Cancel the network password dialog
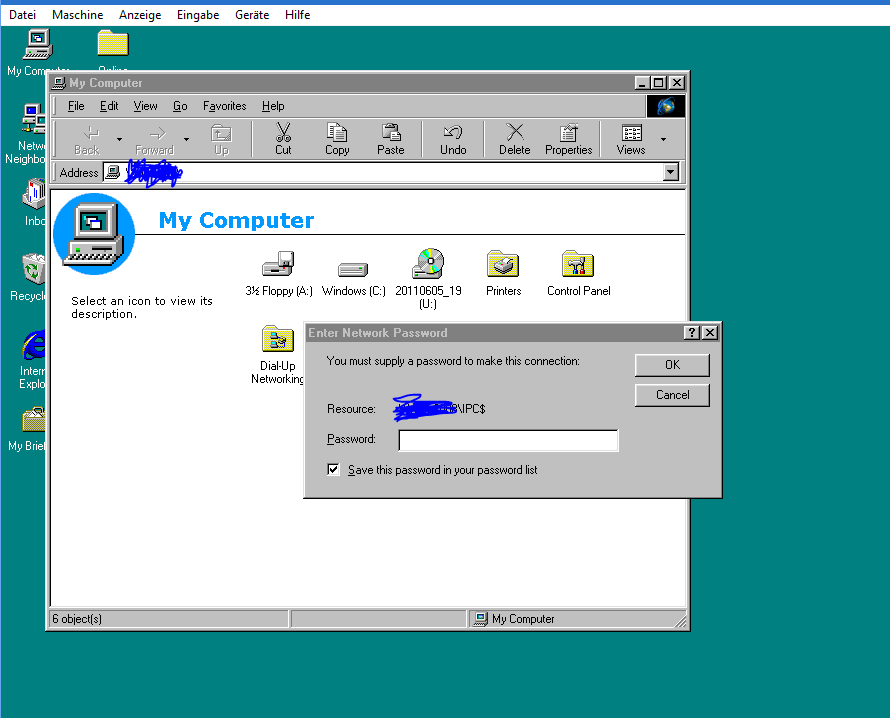This screenshot has height=718, width=890. point(672,395)
